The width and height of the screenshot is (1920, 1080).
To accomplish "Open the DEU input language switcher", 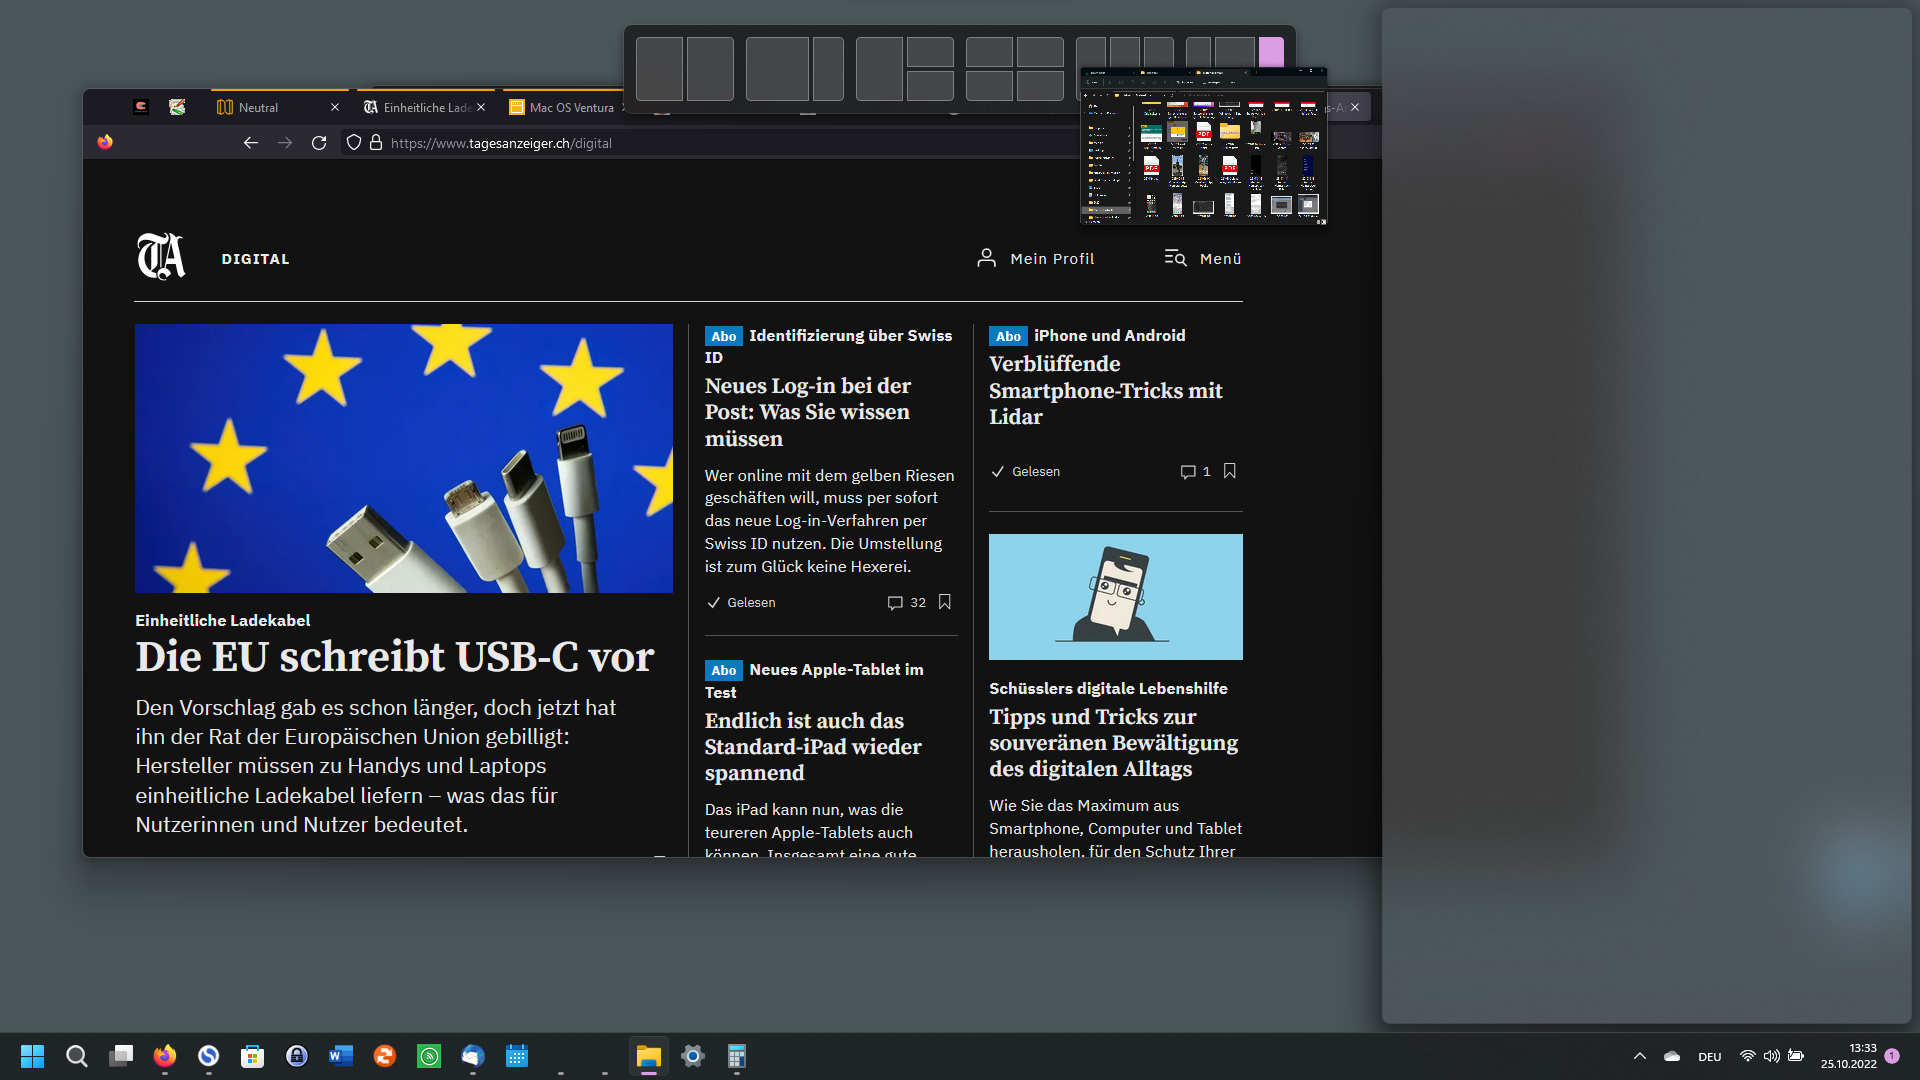I will click(x=1710, y=1057).
